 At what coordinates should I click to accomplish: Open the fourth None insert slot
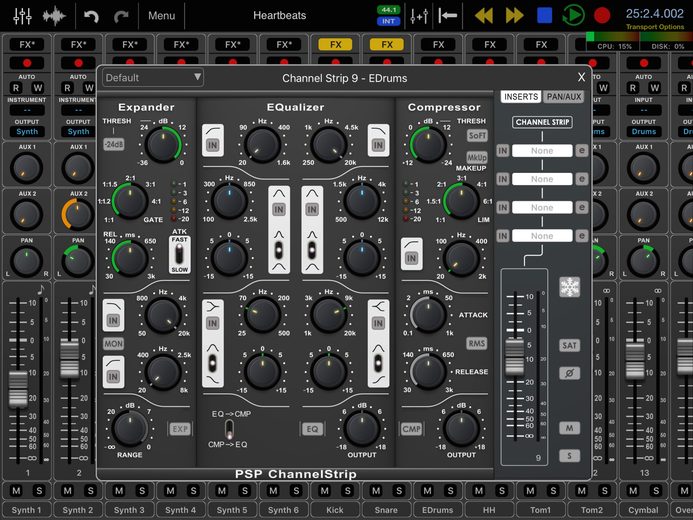tap(542, 236)
